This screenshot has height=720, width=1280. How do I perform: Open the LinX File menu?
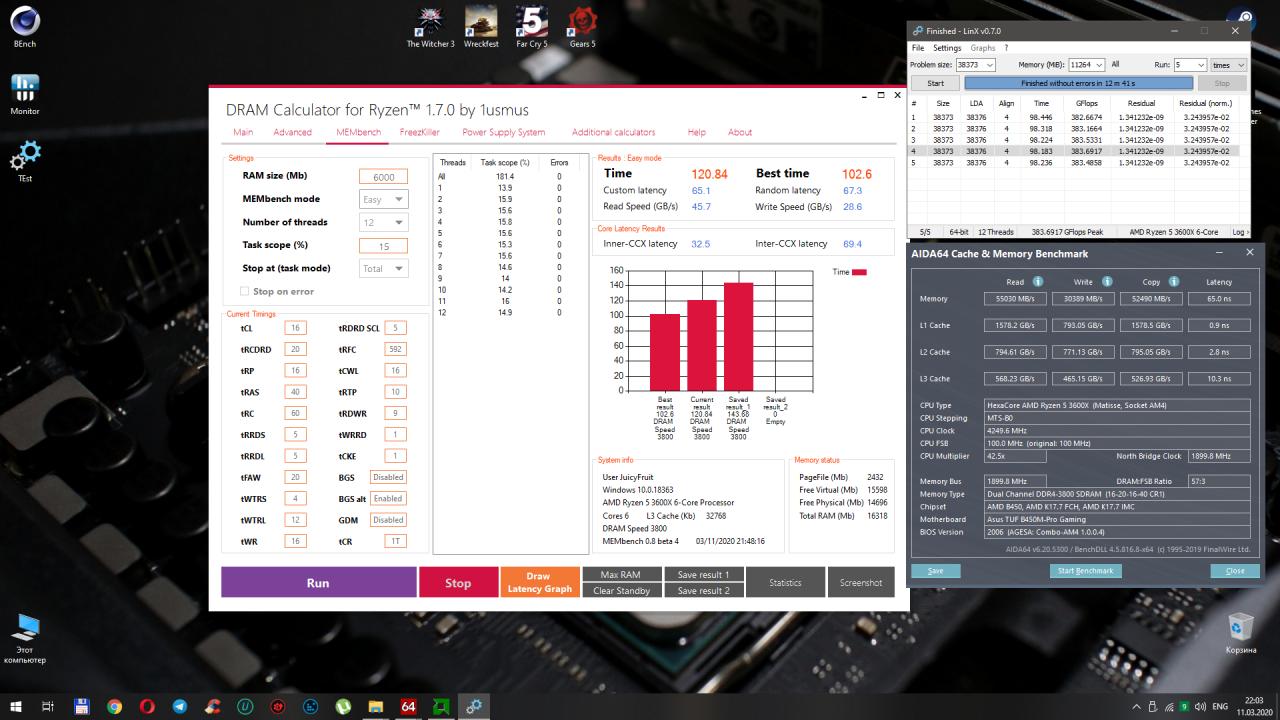(918, 48)
